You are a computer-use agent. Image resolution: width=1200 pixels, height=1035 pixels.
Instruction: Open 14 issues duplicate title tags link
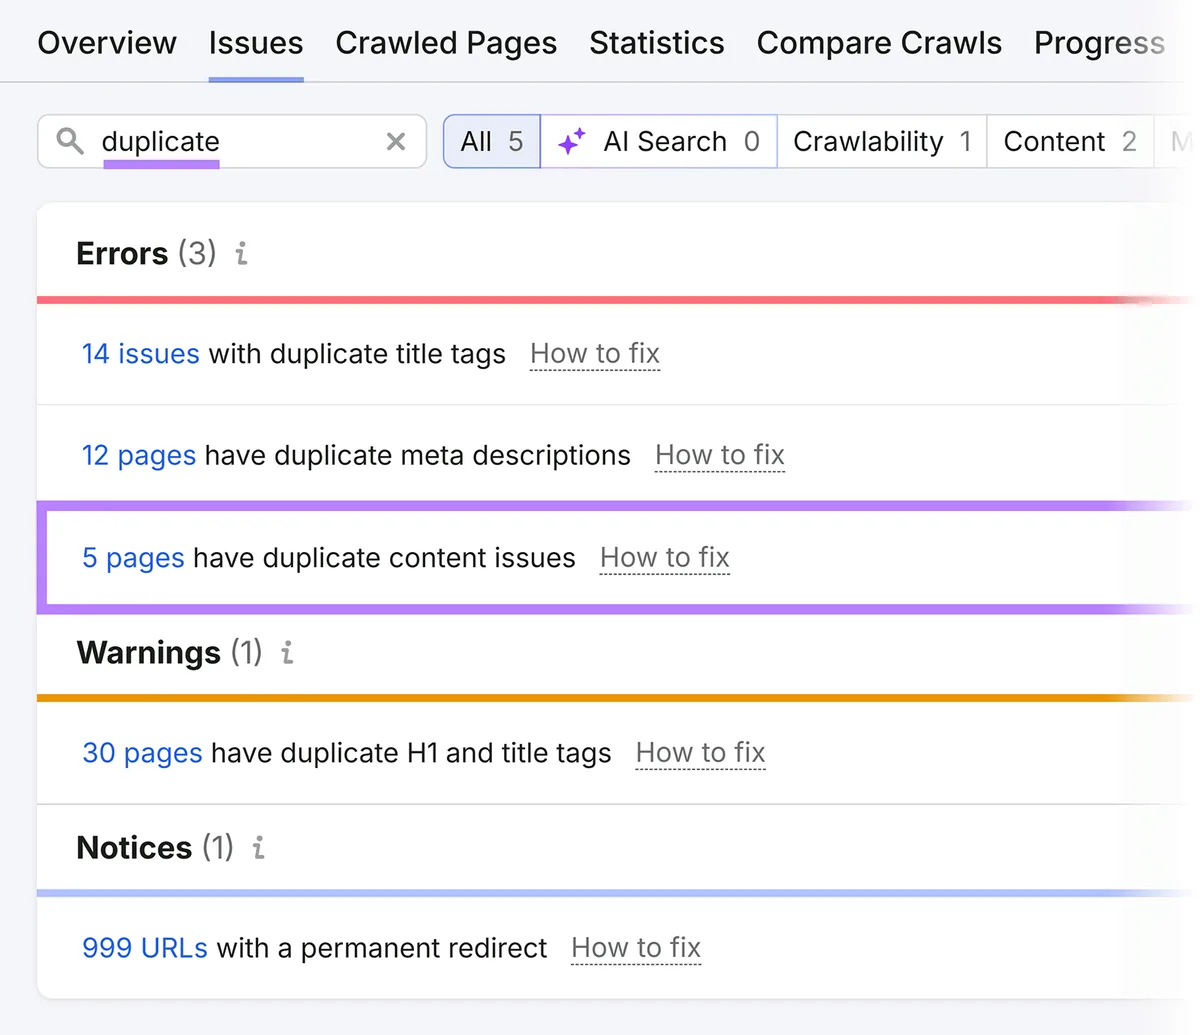pyautogui.click(x=141, y=354)
